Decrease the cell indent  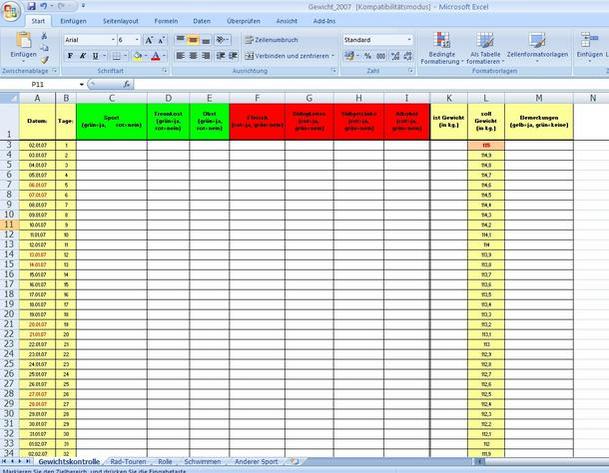(x=221, y=56)
